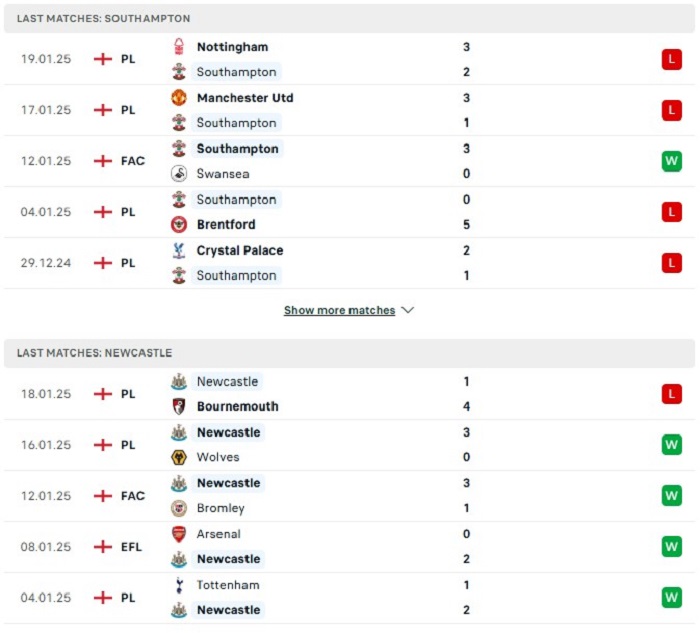
Task: Click the Swansea club crest icon
Action: 179,174
